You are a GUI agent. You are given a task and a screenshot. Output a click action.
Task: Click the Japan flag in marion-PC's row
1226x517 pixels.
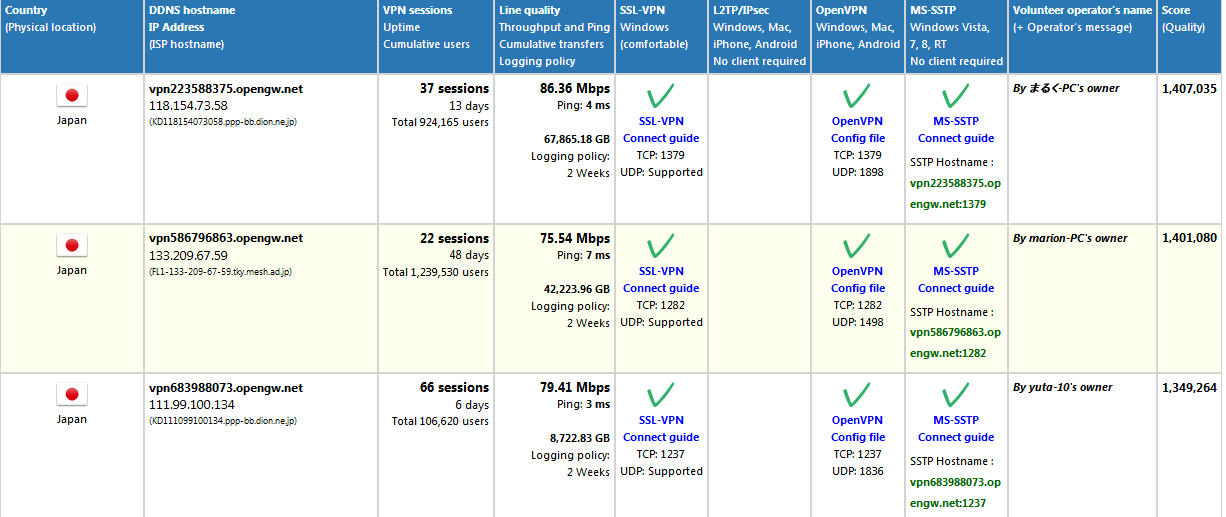click(x=71, y=246)
